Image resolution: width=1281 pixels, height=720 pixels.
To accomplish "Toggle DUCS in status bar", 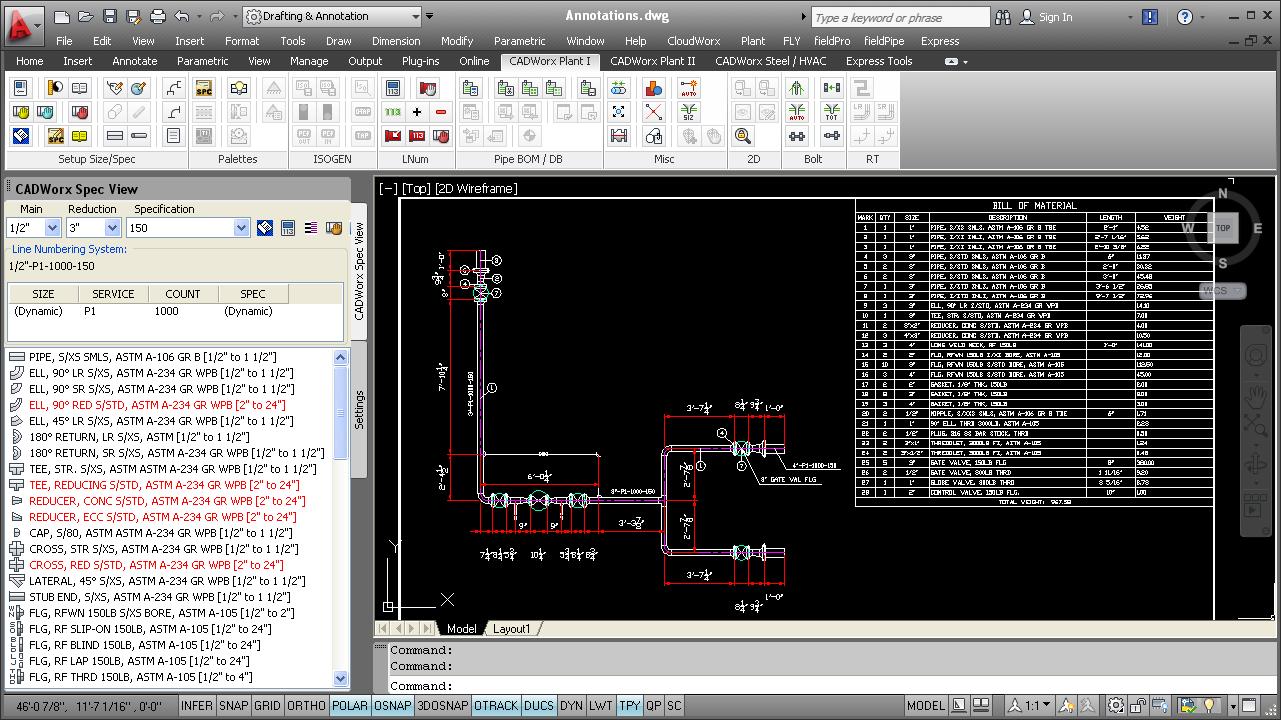I will pyautogui.click(x=539, y=705).
